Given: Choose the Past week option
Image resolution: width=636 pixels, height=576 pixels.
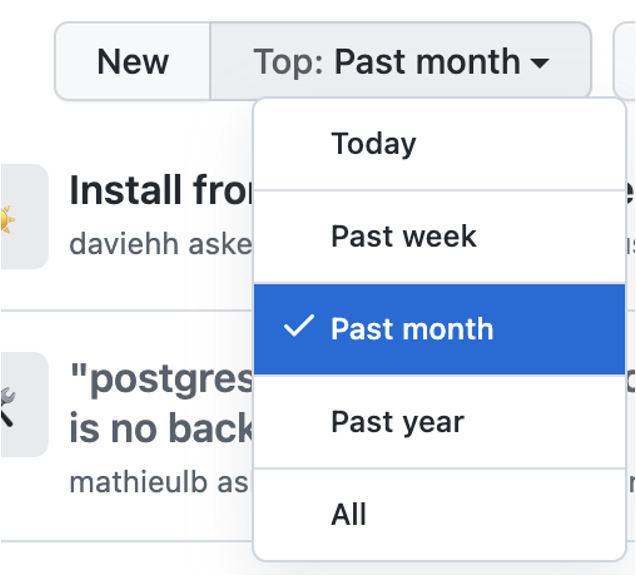Looking at the screenshot, I should coord(439,236).
